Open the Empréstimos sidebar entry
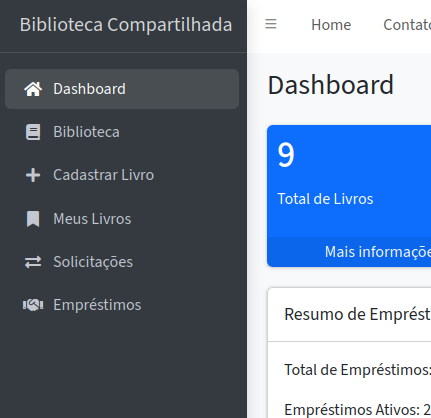Viewport: 431px width, 418px height. point(122,305)
